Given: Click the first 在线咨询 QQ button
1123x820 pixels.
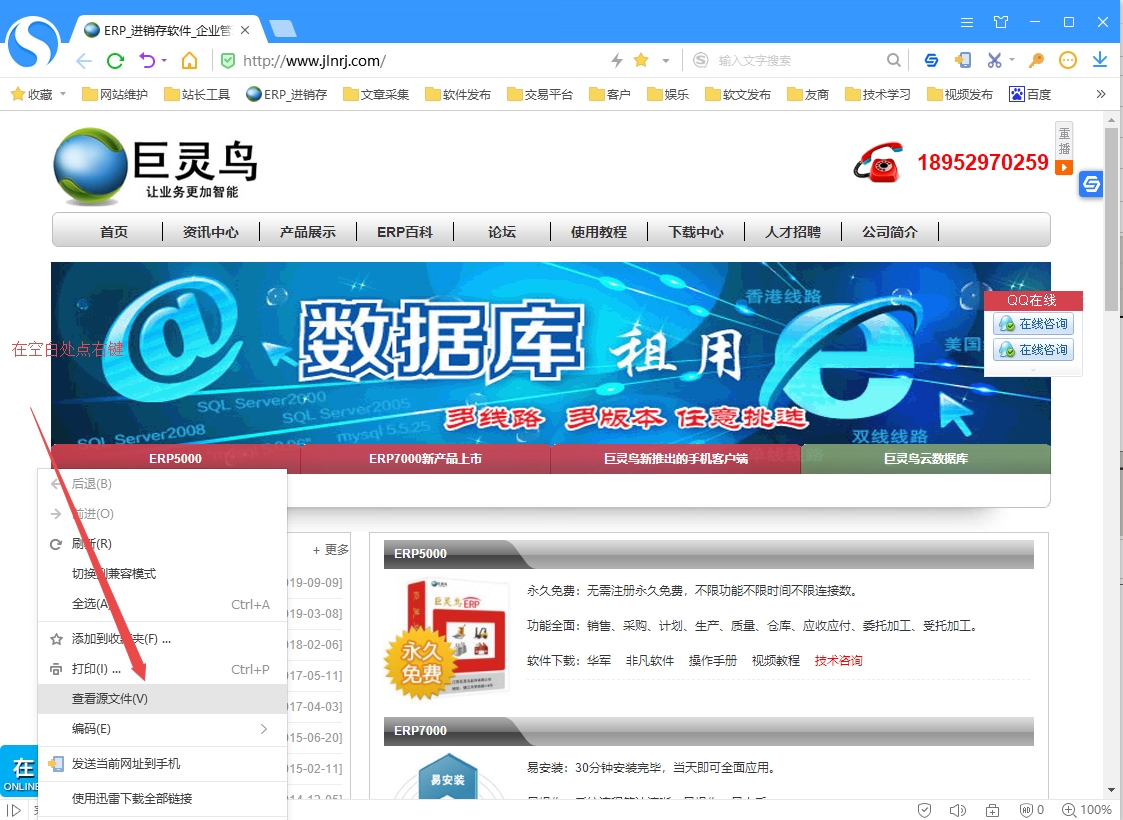Looking at the screenshot, I should tap(1033, 324).
